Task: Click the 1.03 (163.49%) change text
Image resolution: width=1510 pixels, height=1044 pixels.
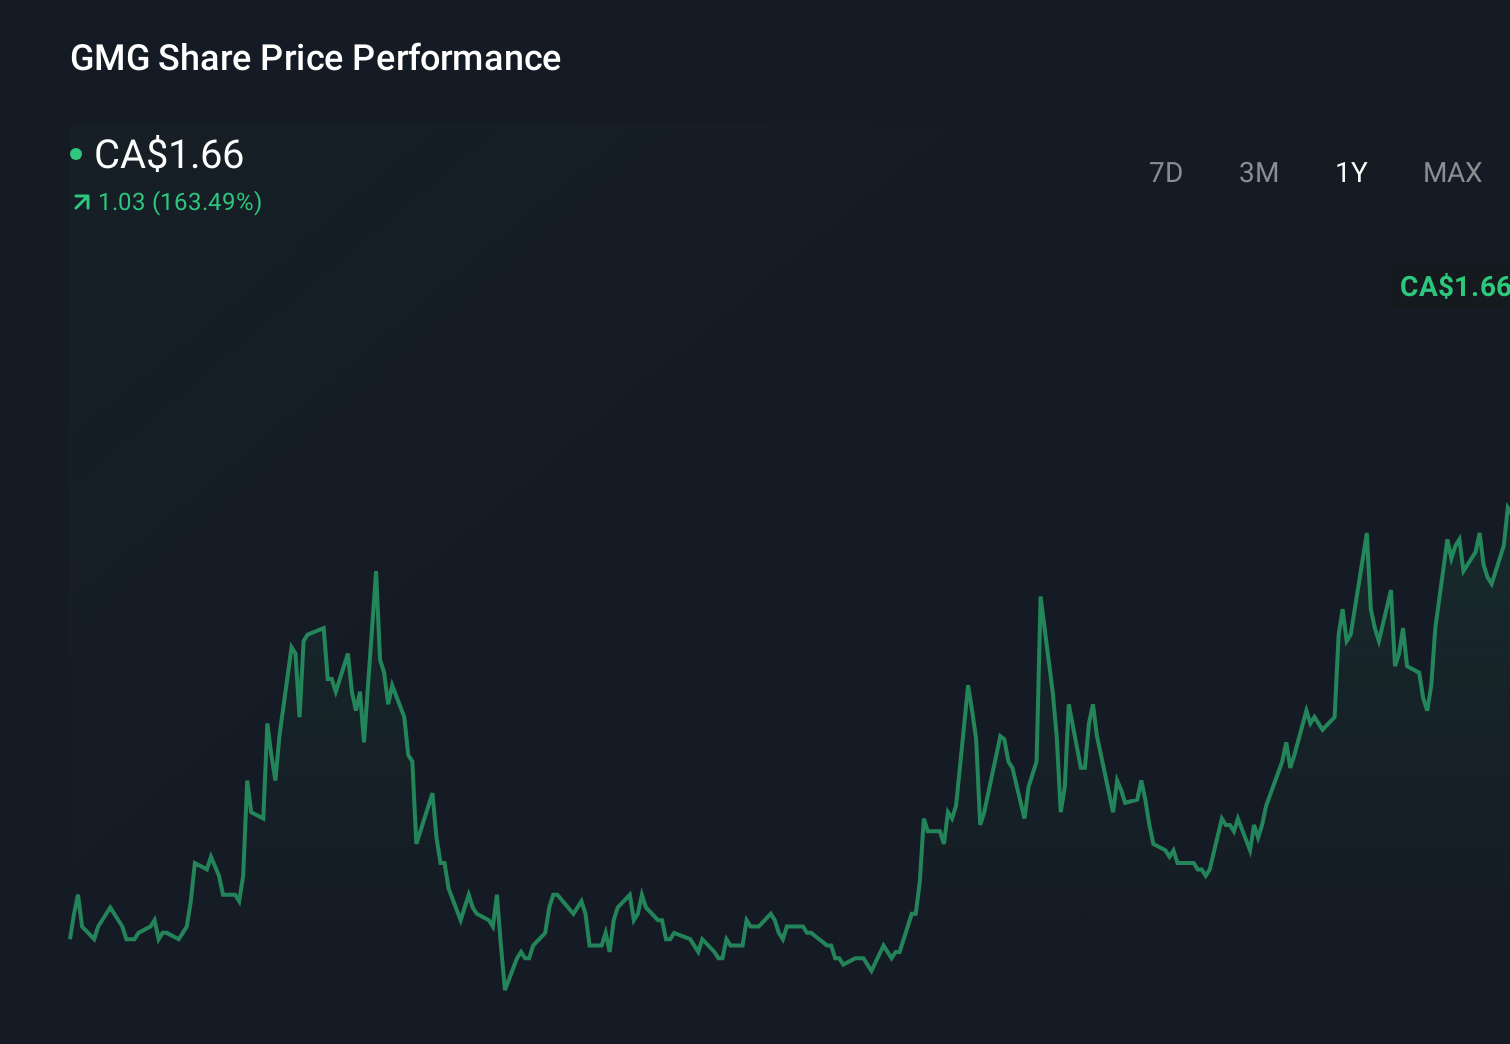Action: tap(178, 202)
